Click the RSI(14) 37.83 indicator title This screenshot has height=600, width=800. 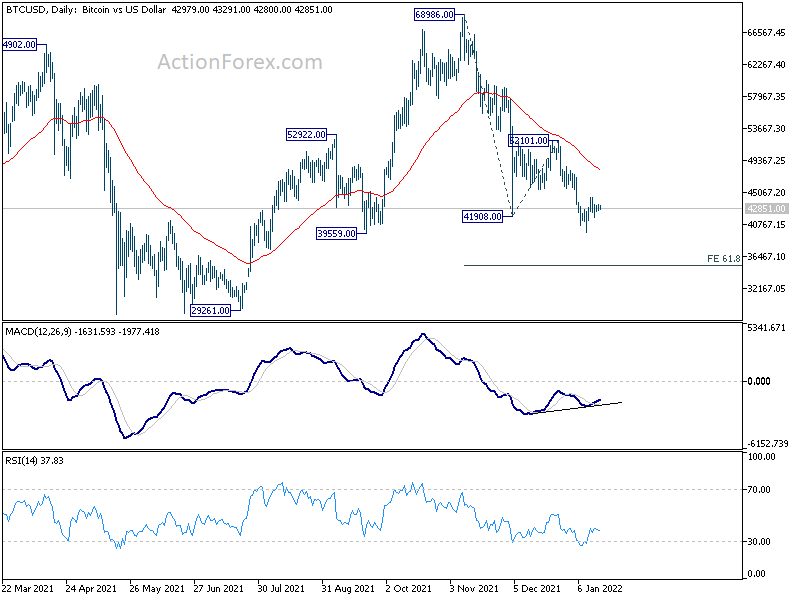pos(34,461)
